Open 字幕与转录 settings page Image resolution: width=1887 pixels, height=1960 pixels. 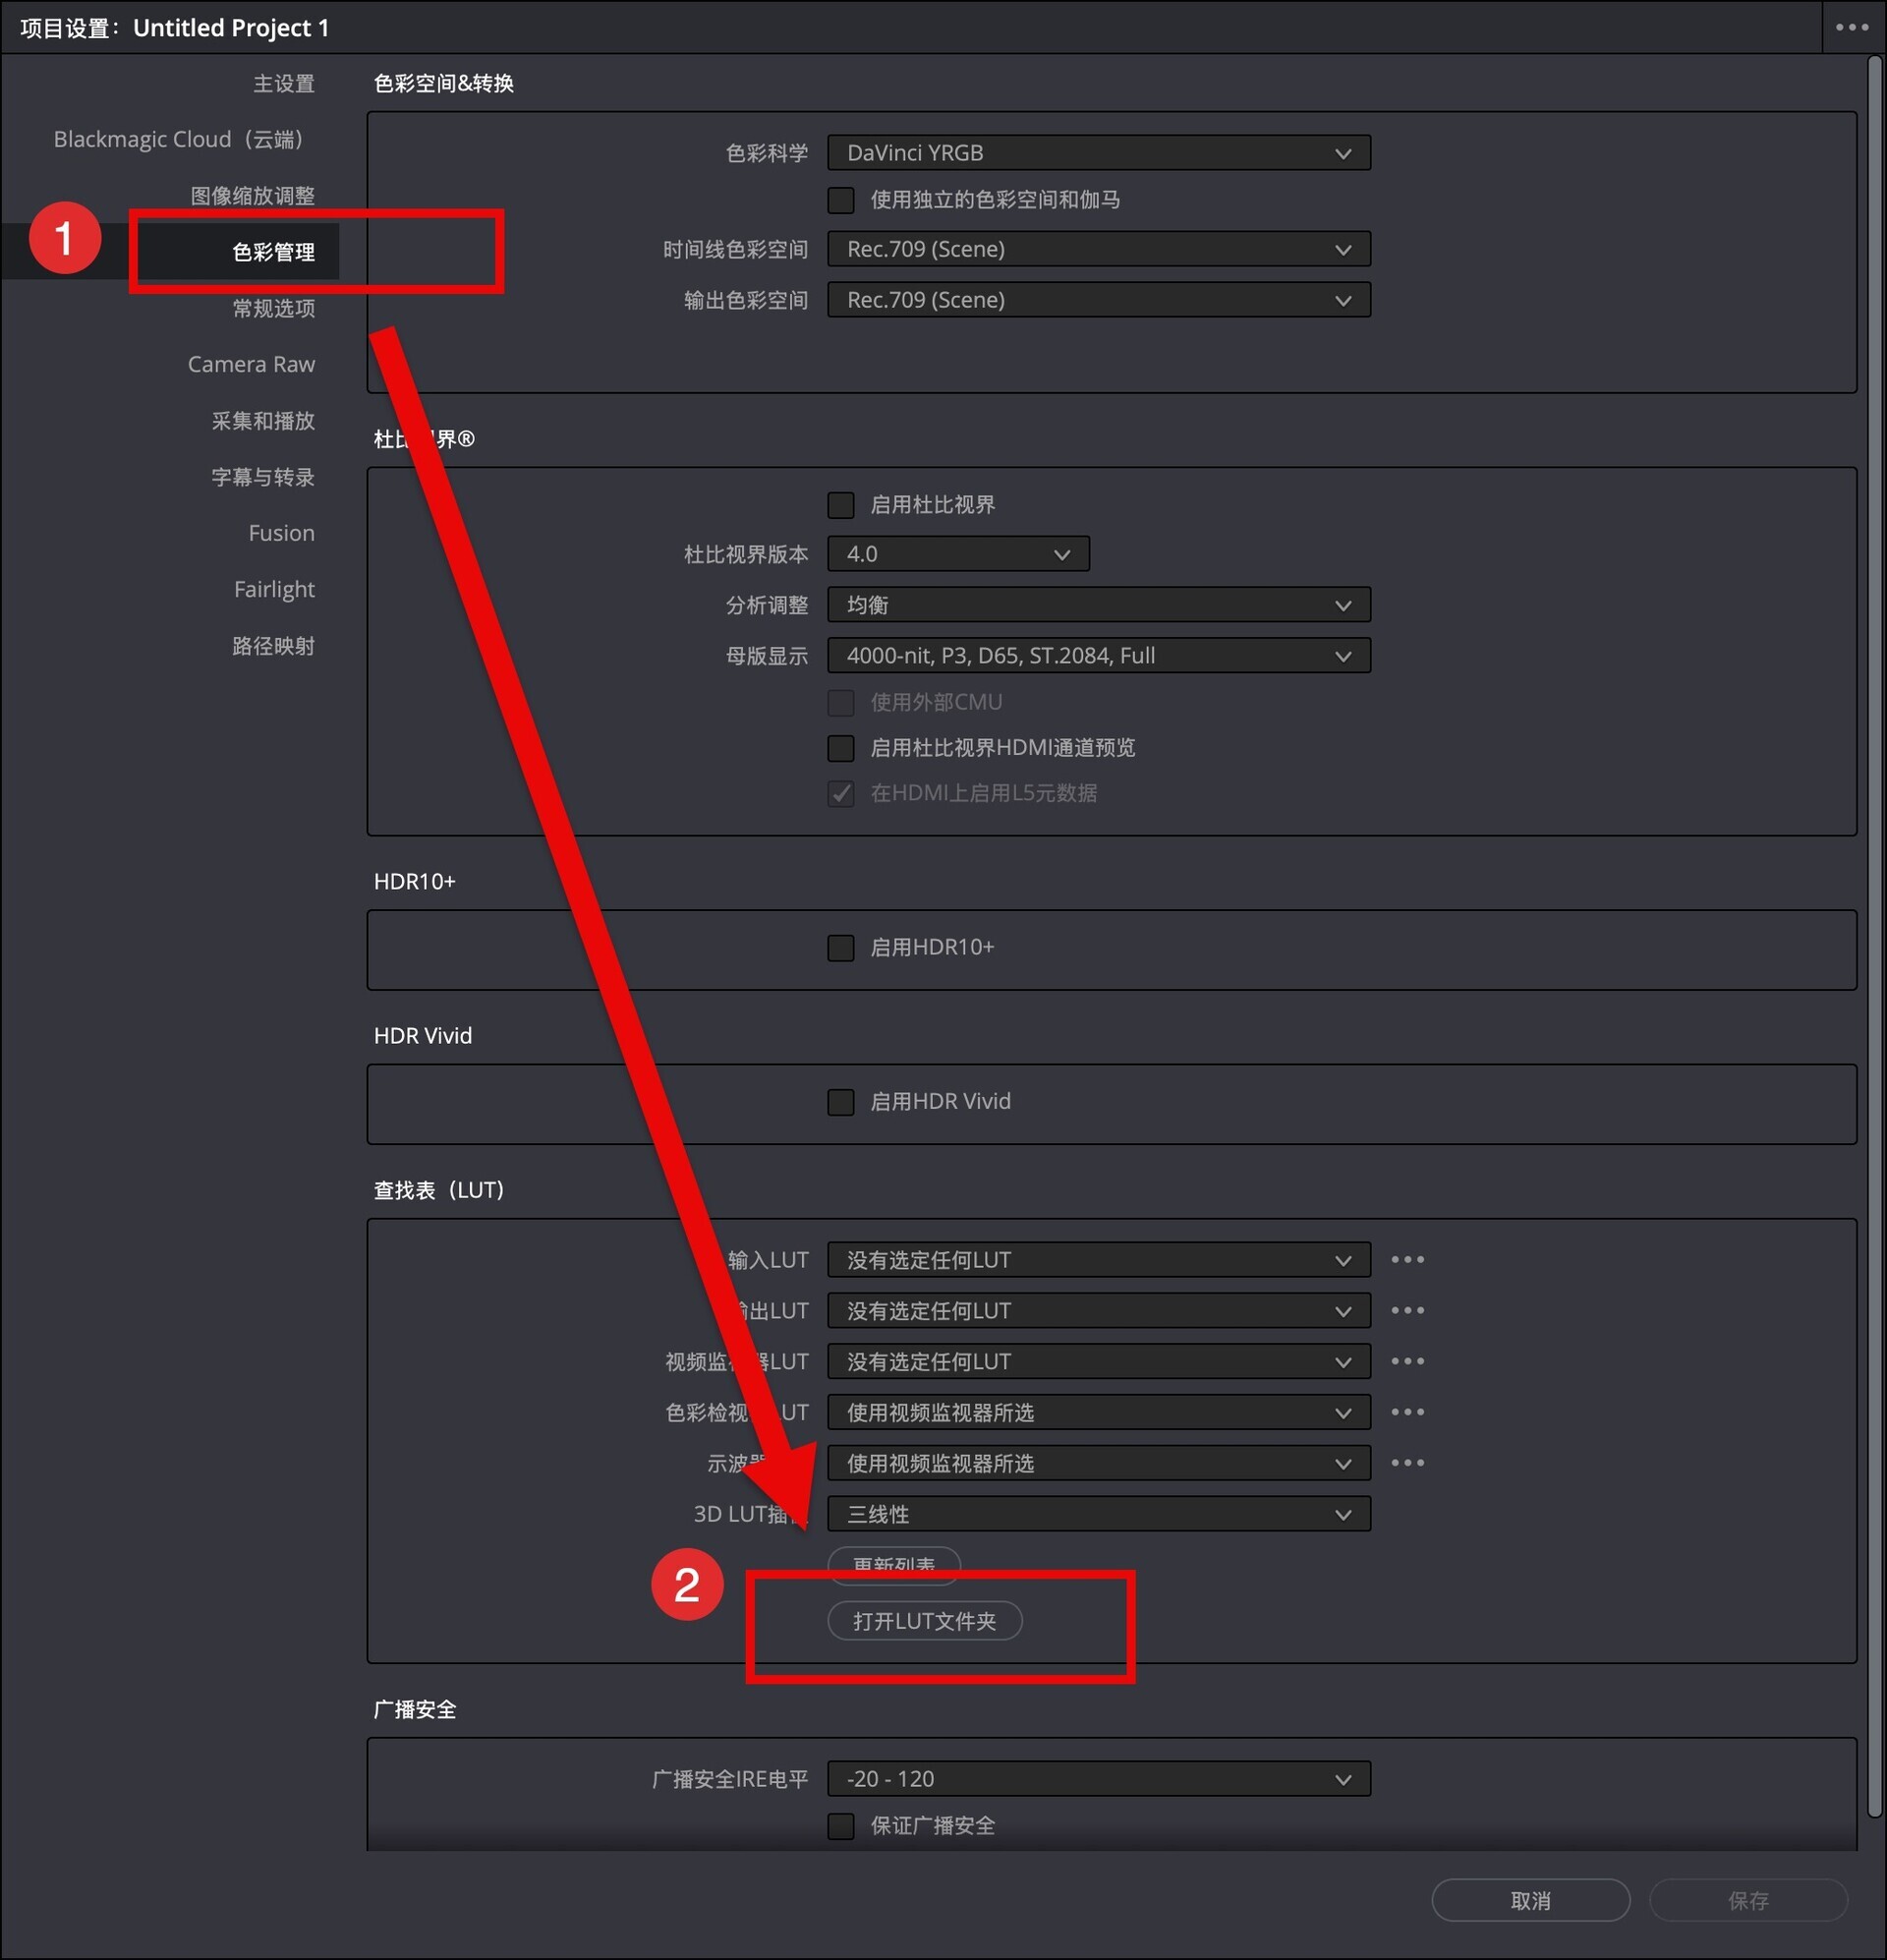point(262,477)
